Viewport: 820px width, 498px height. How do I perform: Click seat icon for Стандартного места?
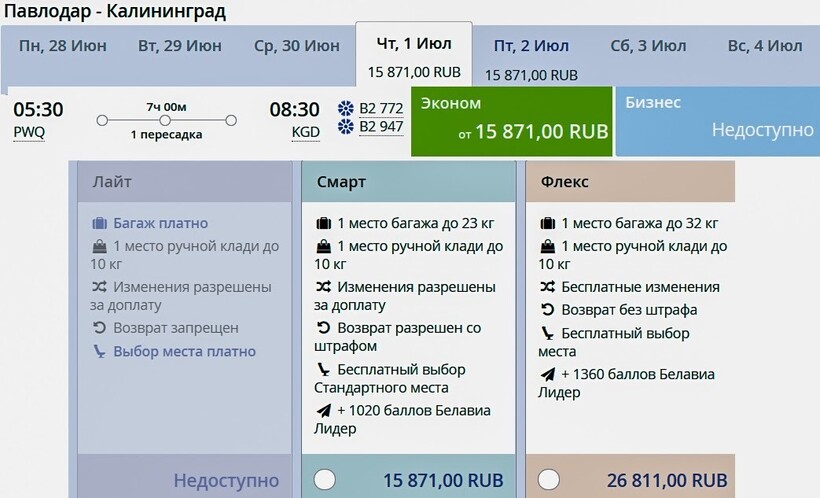324,370
